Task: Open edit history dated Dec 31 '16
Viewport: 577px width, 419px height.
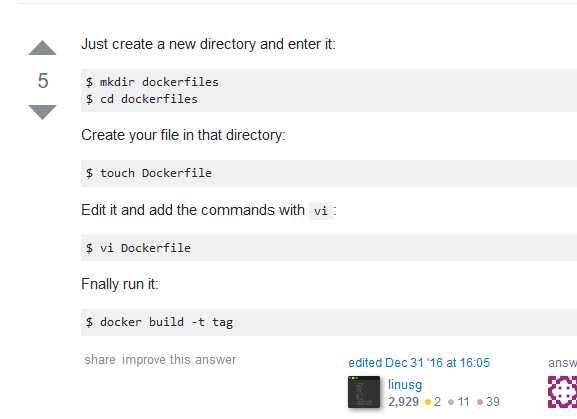Action: pyautogui.click(x=419, y=363)
